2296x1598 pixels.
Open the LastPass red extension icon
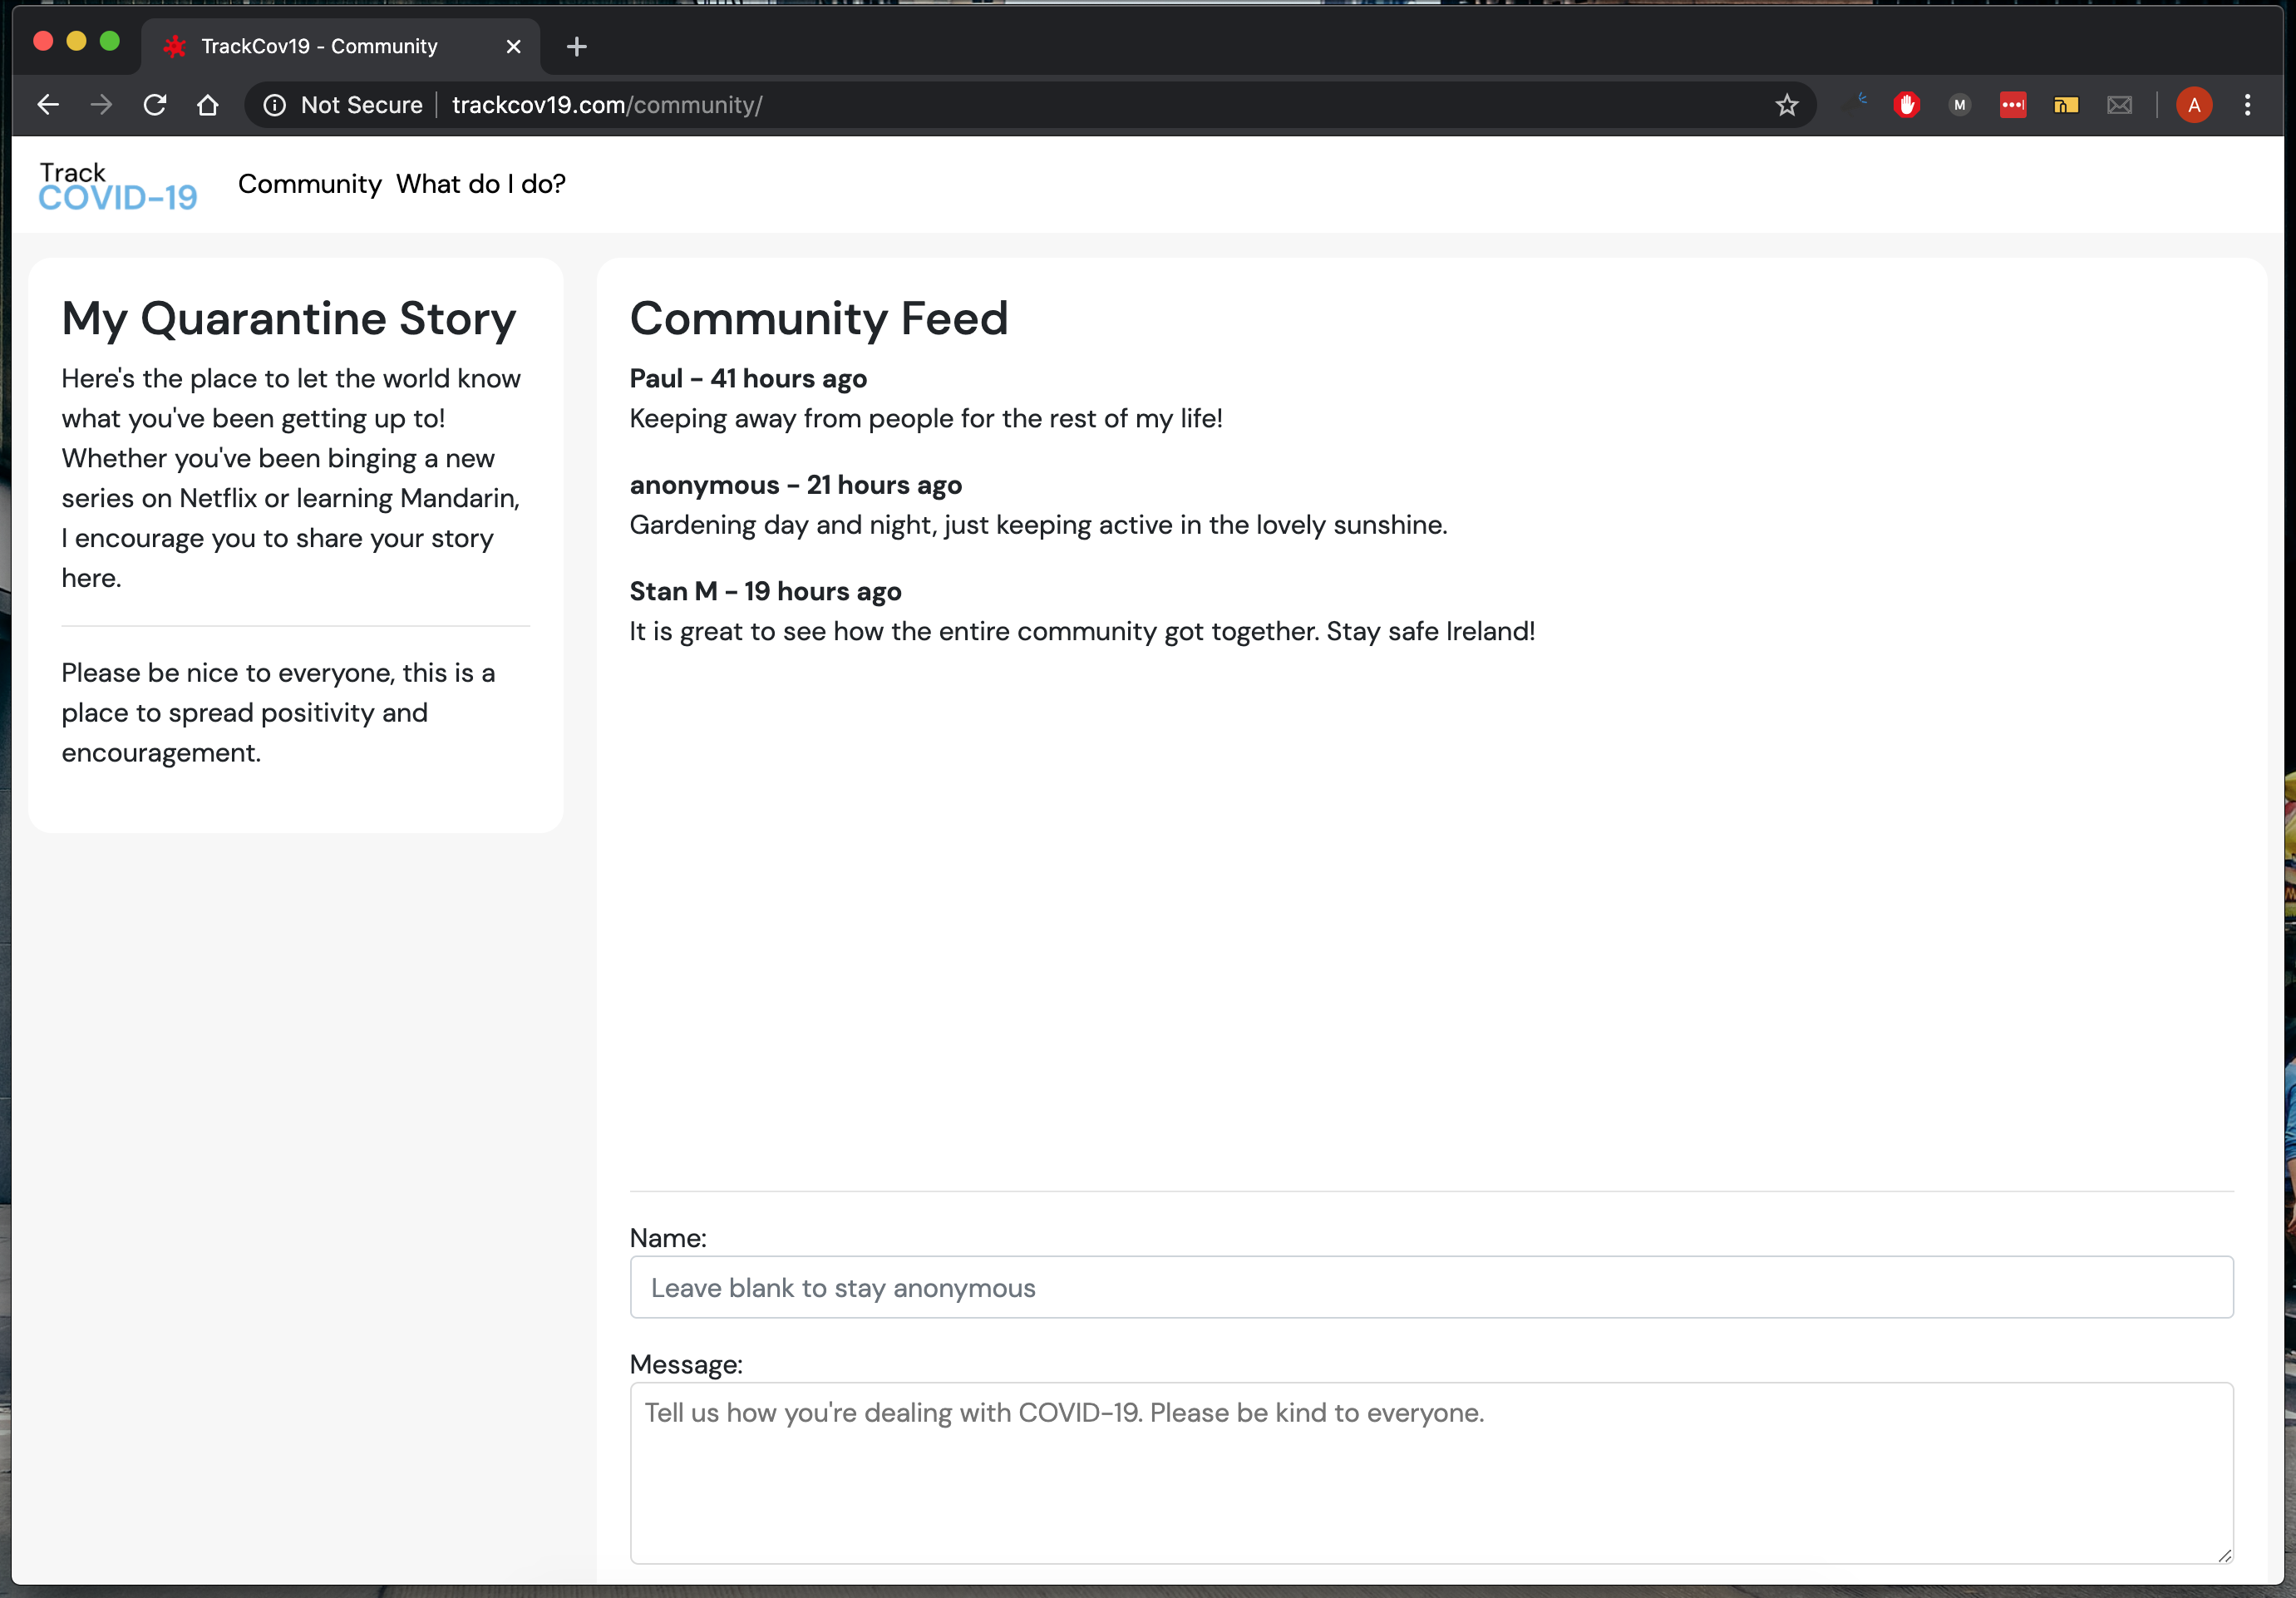tap(2012, 105)
